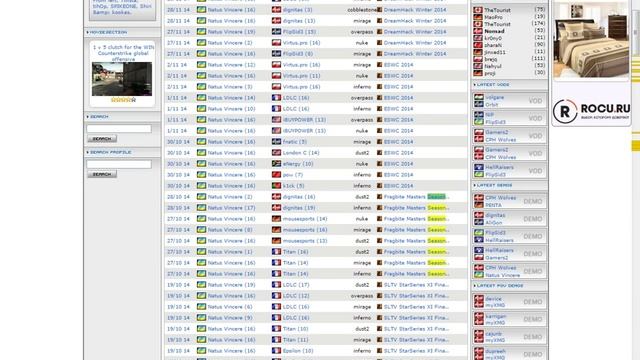Click the Ukrainian flag beside Natus Vincere (14)
This screenshot has width=640, height=360.
[201, 98]
